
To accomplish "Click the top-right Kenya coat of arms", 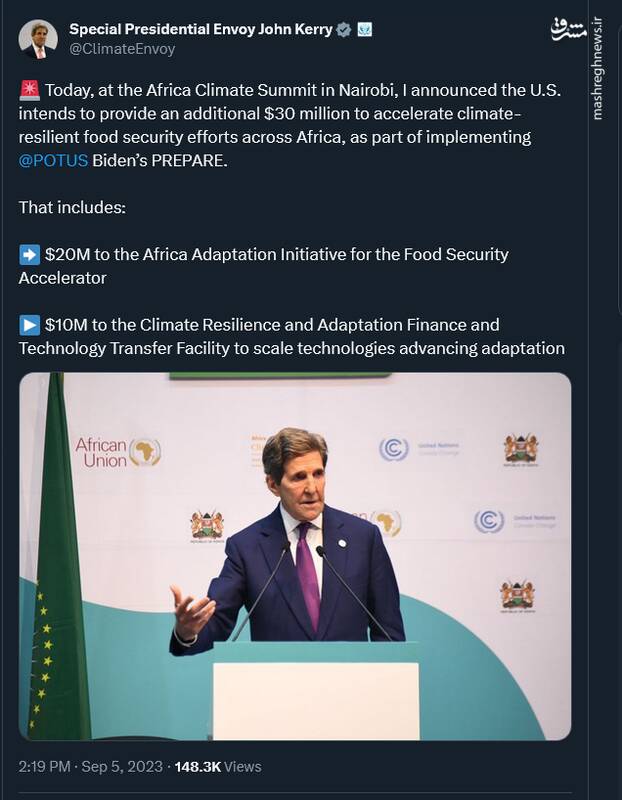I will tap(520, 447).
